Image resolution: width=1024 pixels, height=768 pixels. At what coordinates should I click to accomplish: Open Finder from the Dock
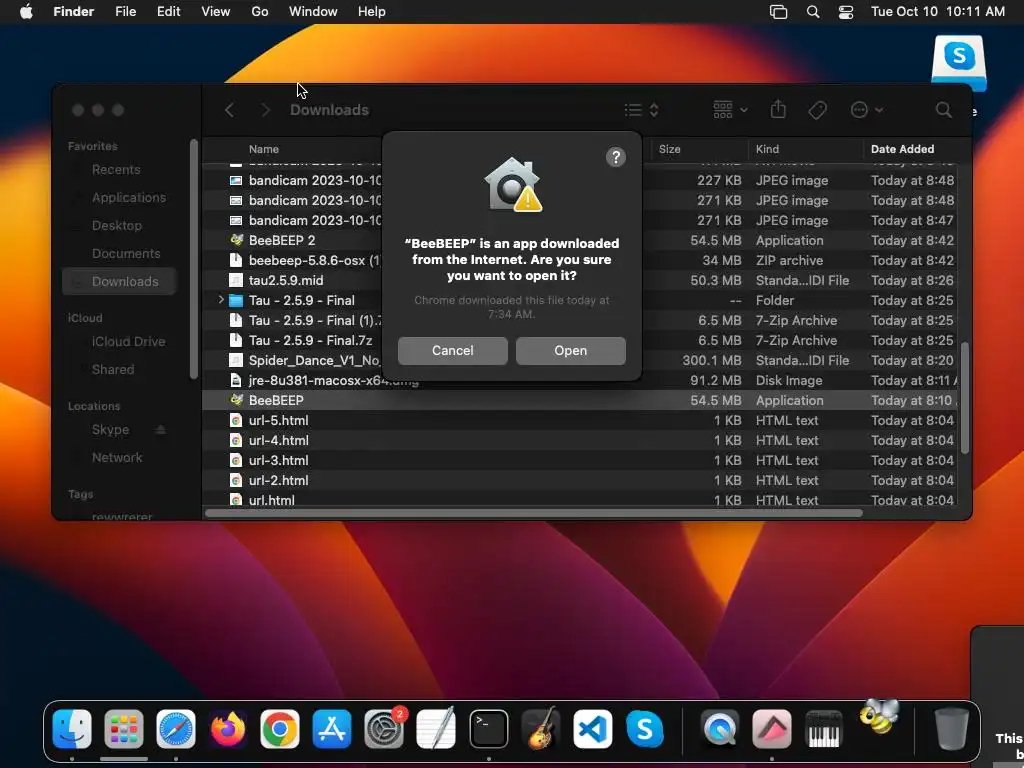[72, 729]
